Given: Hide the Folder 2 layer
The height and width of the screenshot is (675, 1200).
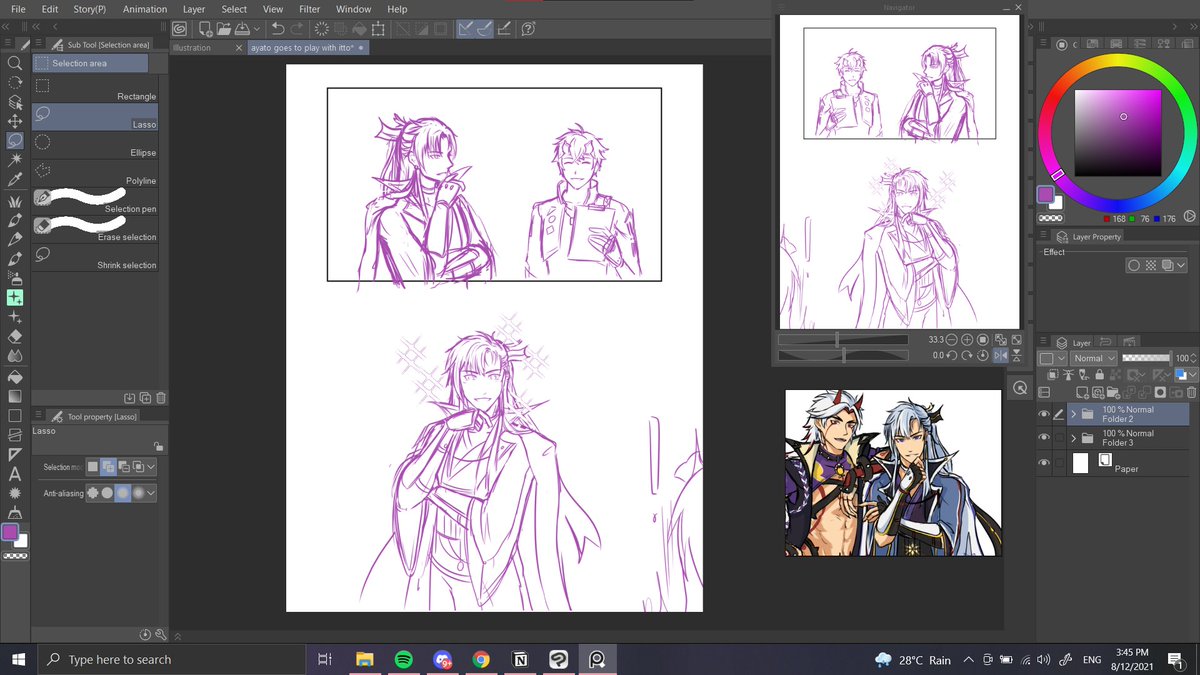Looking at the screenshot, I should tap(1044, 414).
